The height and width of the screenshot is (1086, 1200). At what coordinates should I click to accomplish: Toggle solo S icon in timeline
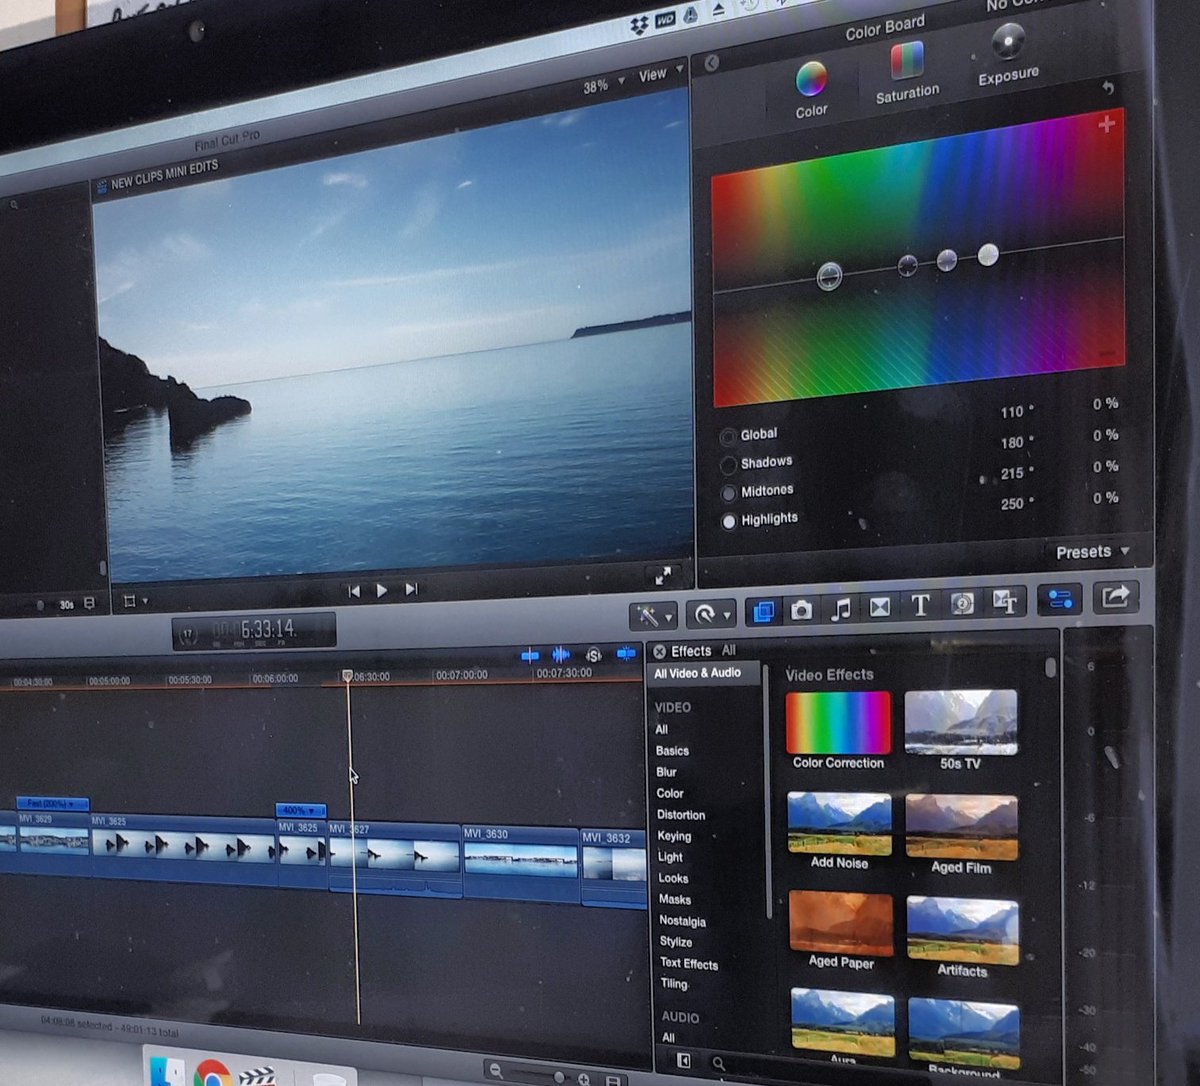[593, 654]
